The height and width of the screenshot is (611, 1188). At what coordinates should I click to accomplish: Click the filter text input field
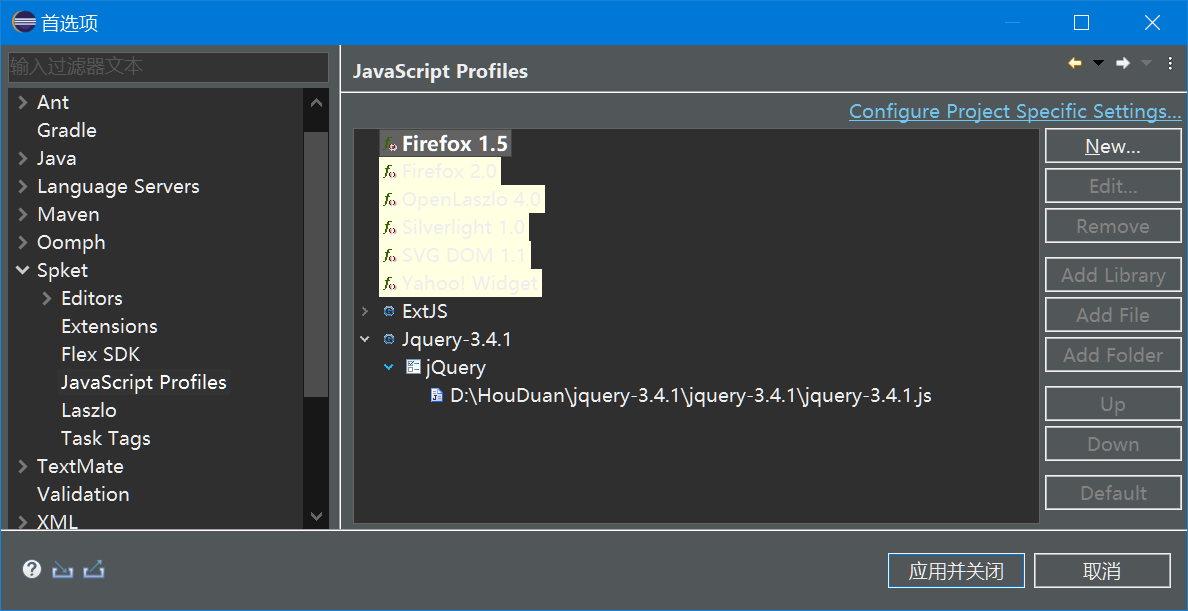point(168,67)
